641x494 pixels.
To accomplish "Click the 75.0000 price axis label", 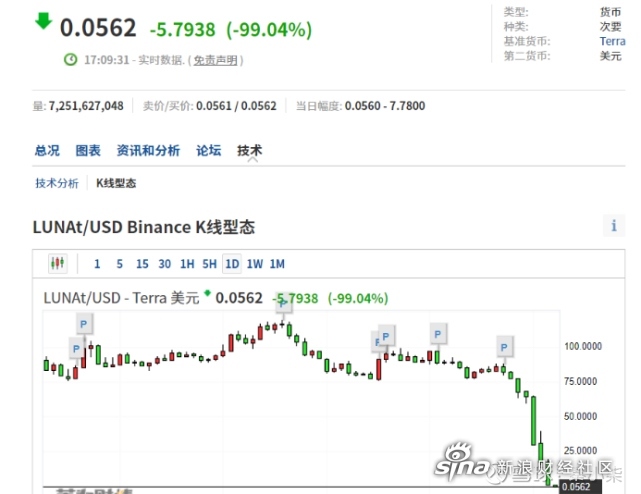I will [x=580, y=382].
